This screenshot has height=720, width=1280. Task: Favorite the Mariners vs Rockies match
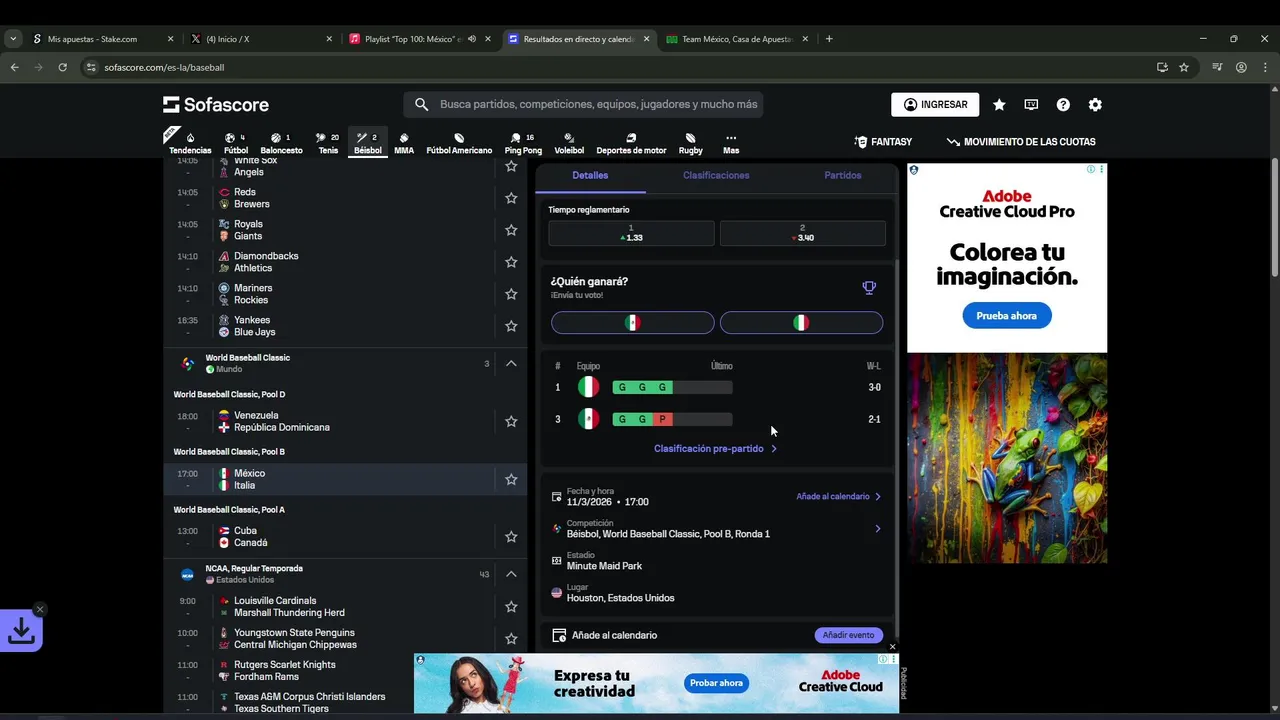[x=511, y=294]
